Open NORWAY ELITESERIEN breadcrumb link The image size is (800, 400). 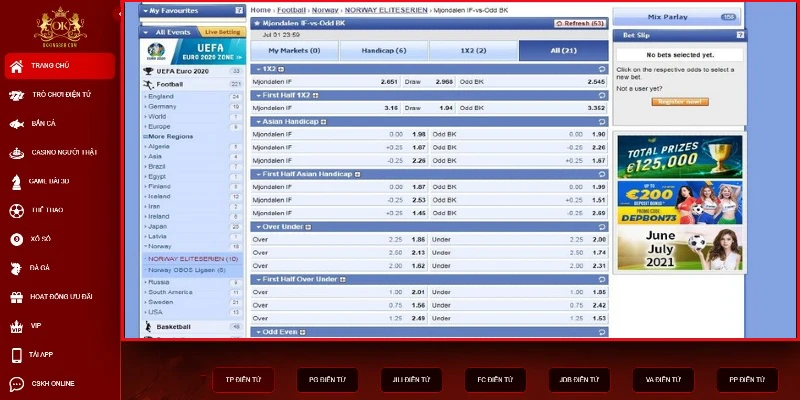coord(386,10)
